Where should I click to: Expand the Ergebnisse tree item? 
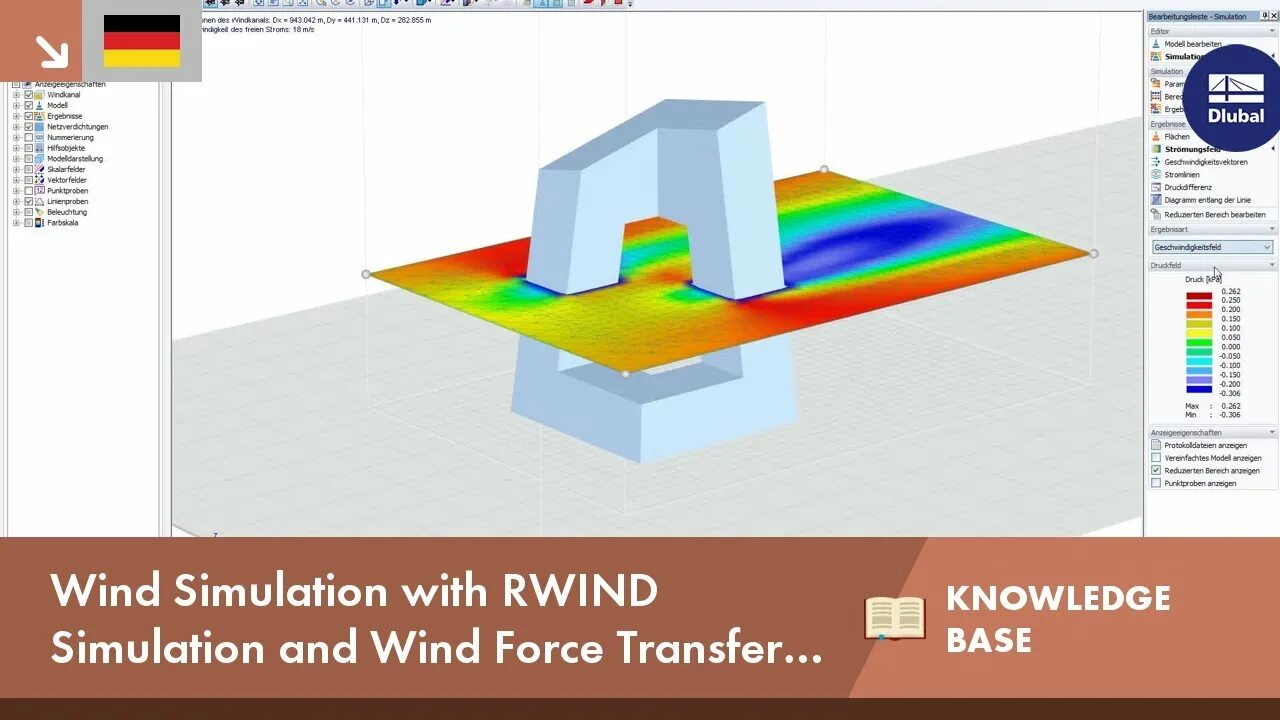click(16, 116)
